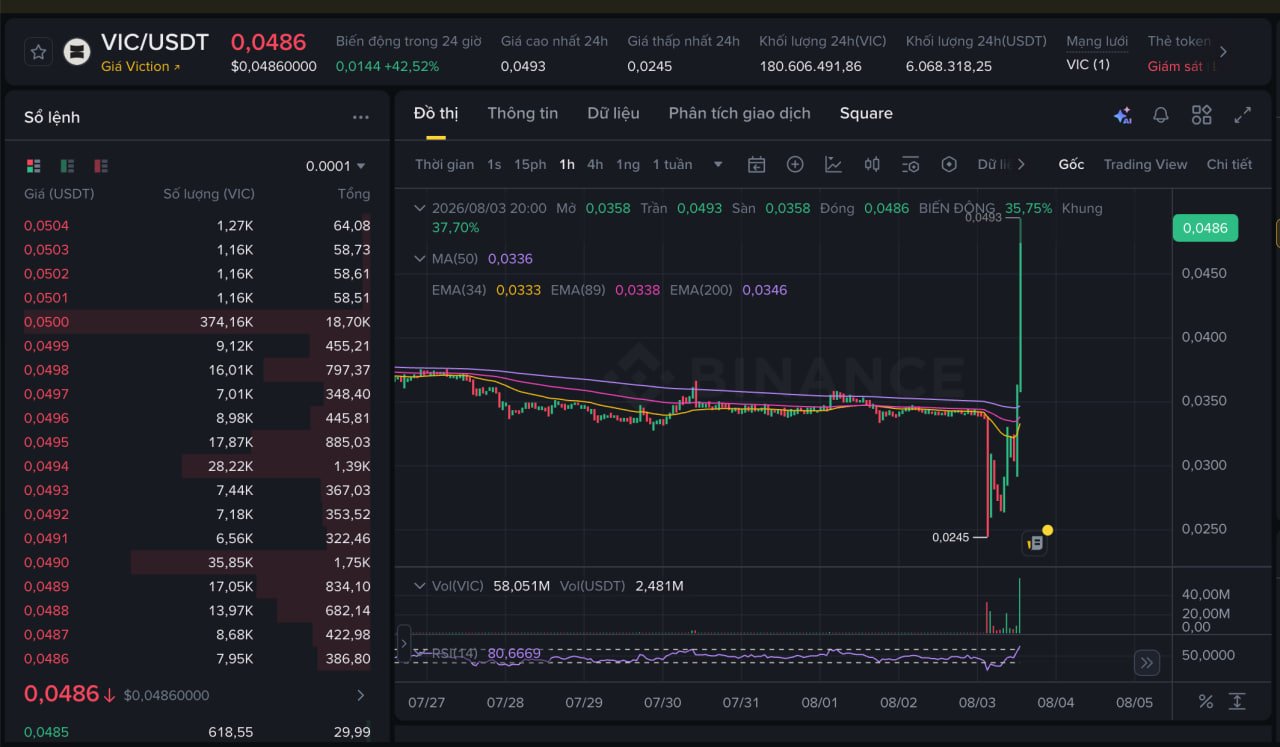The height and width of the screenshot is (747, 1280).
Task: Switch to the Thông tin tab
Action: click(x=523, y=113)
